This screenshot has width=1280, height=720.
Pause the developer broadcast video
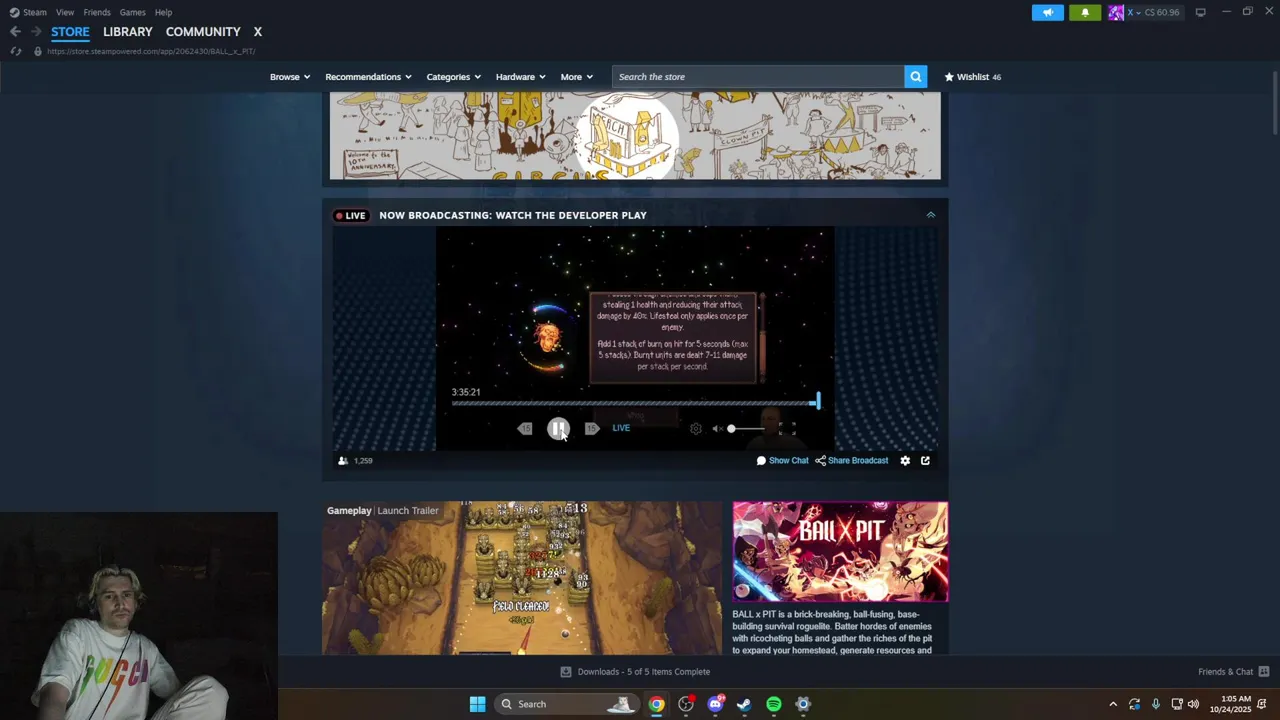[x=558, y=428]
